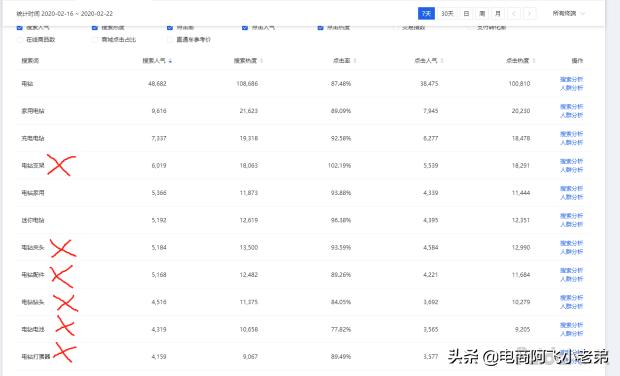
Task: Select the 电钻家用 keyword cell
Action: [33, 193]
